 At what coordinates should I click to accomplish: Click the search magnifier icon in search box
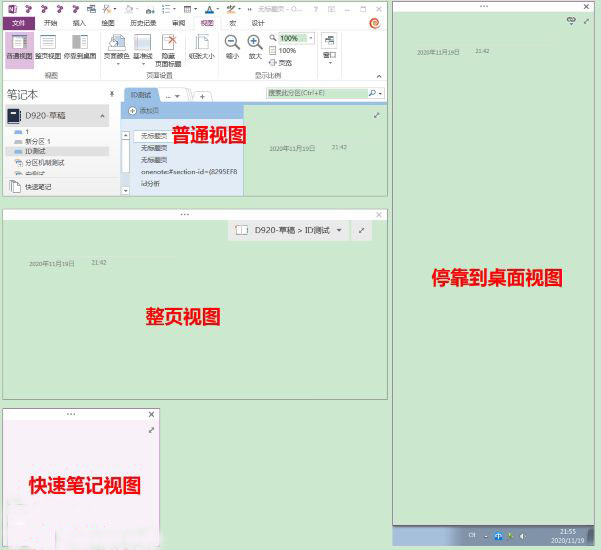click(x=372, y=93)
